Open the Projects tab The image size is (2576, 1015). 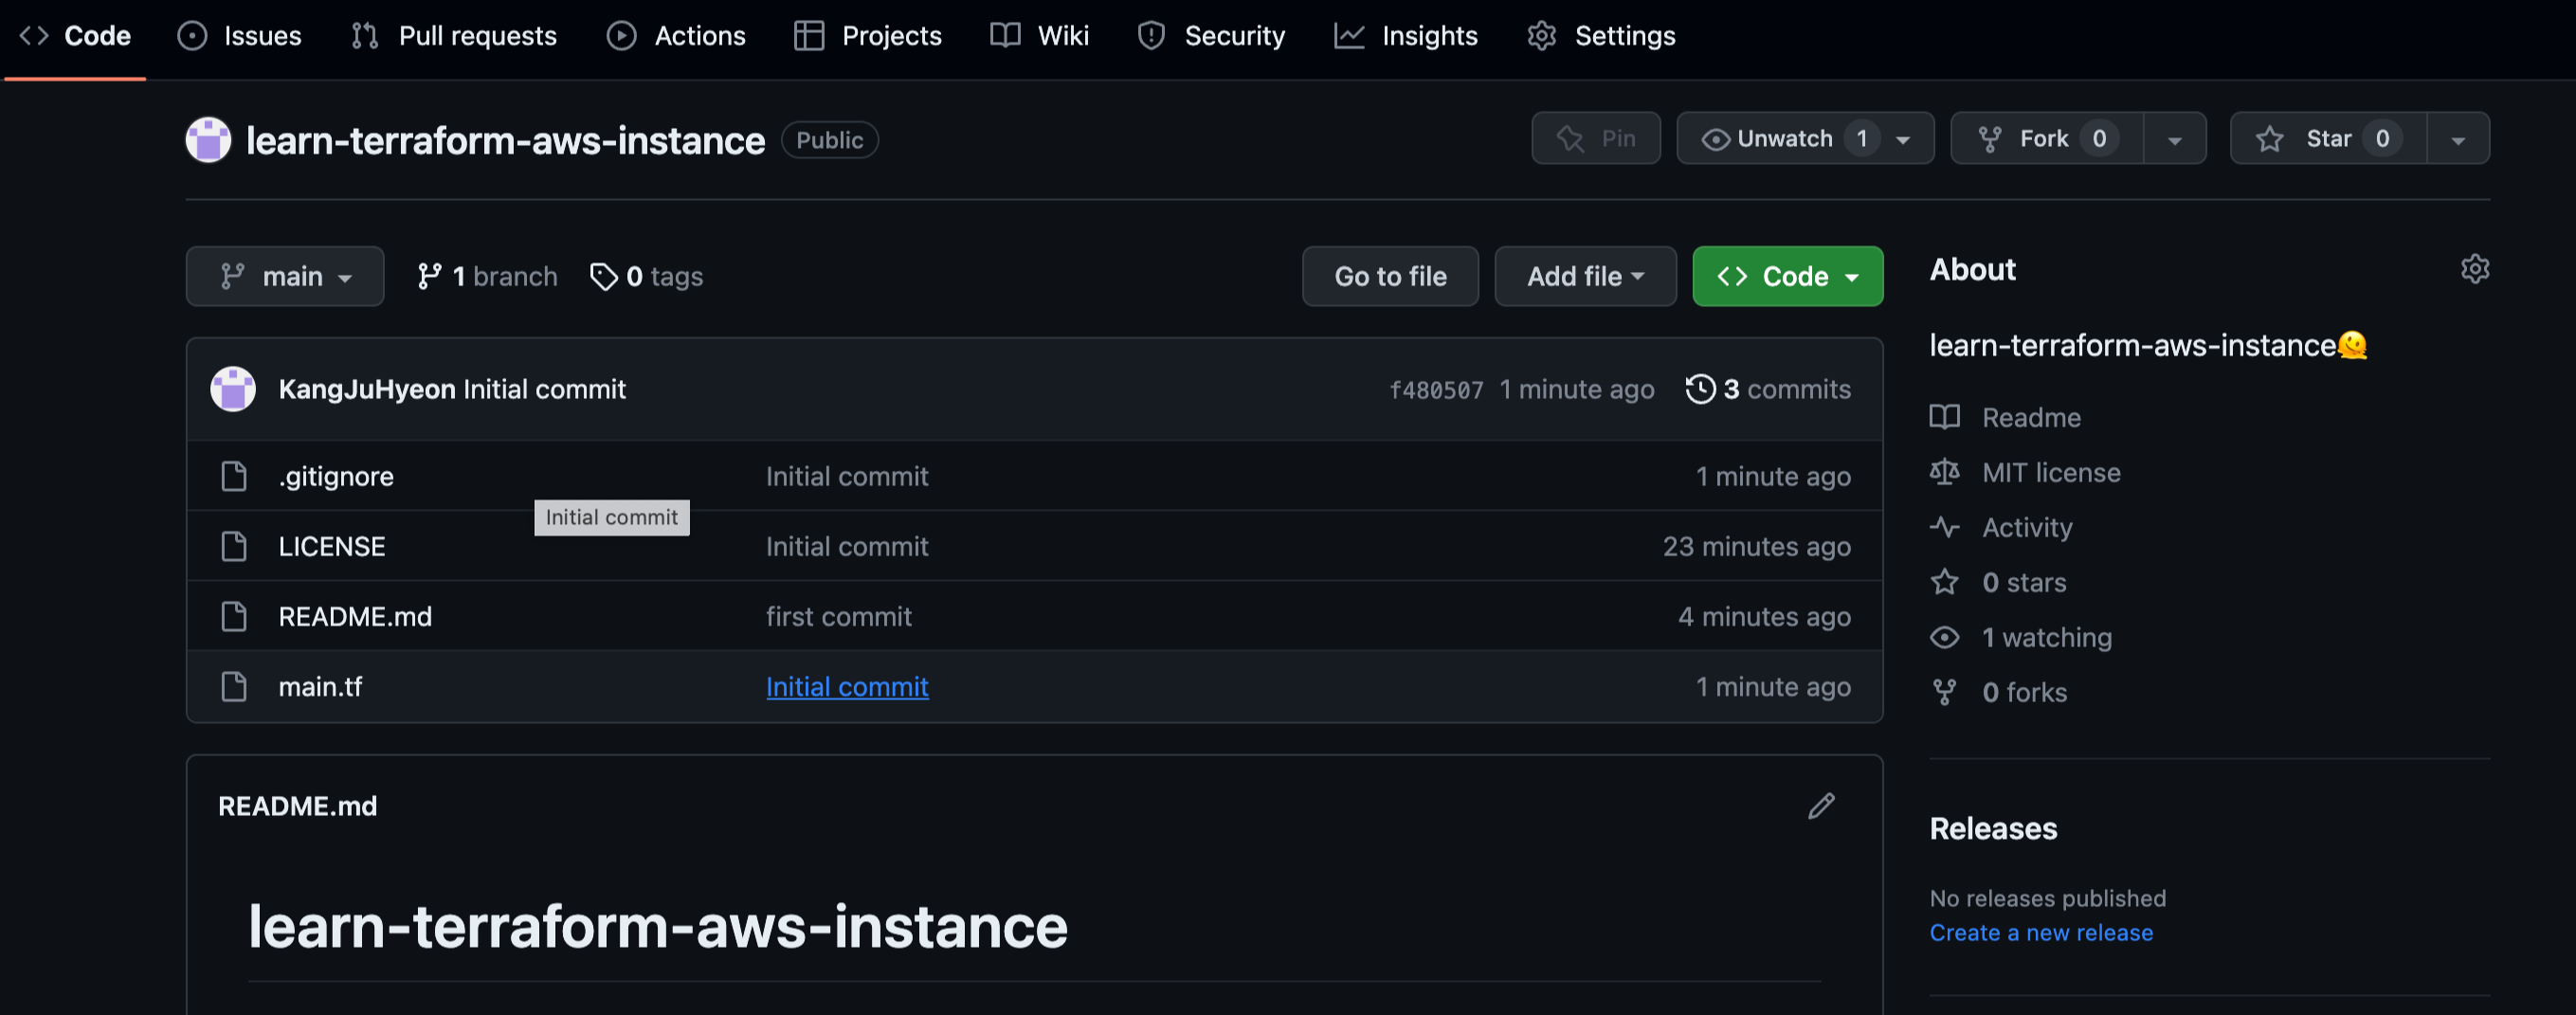click(867, 36)
